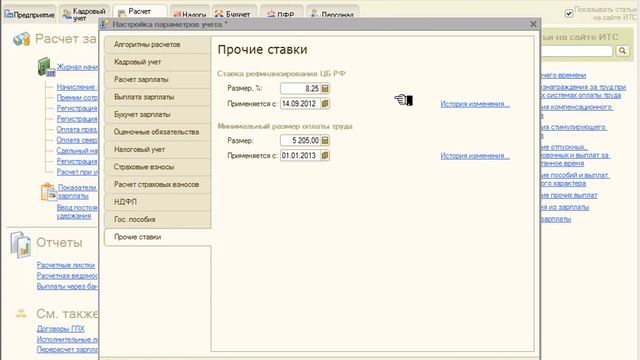This screenshot has width=640, height=360.
Task: Click the Показатели зарплаты clipboard icon
Action: coord(49,192)
